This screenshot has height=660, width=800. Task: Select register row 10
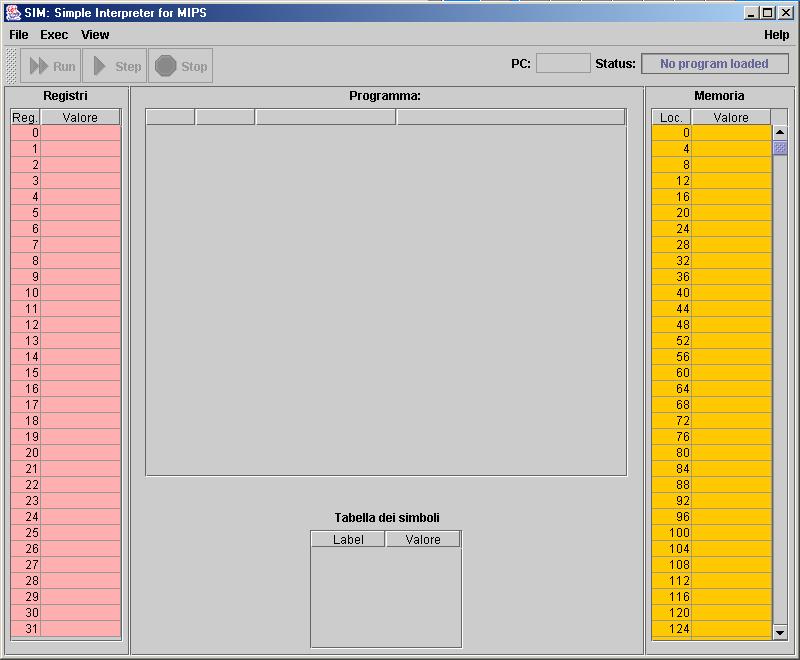point(65,293)
